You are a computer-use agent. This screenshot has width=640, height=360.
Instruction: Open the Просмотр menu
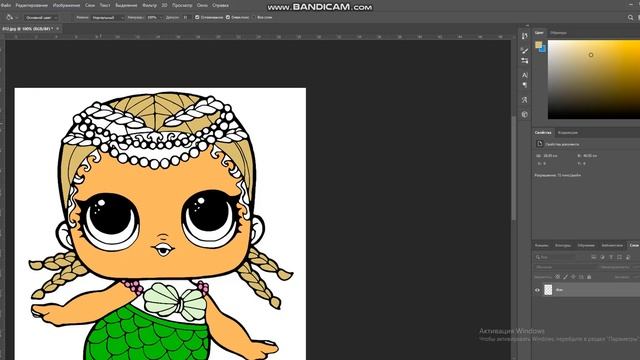coord(182,5)
